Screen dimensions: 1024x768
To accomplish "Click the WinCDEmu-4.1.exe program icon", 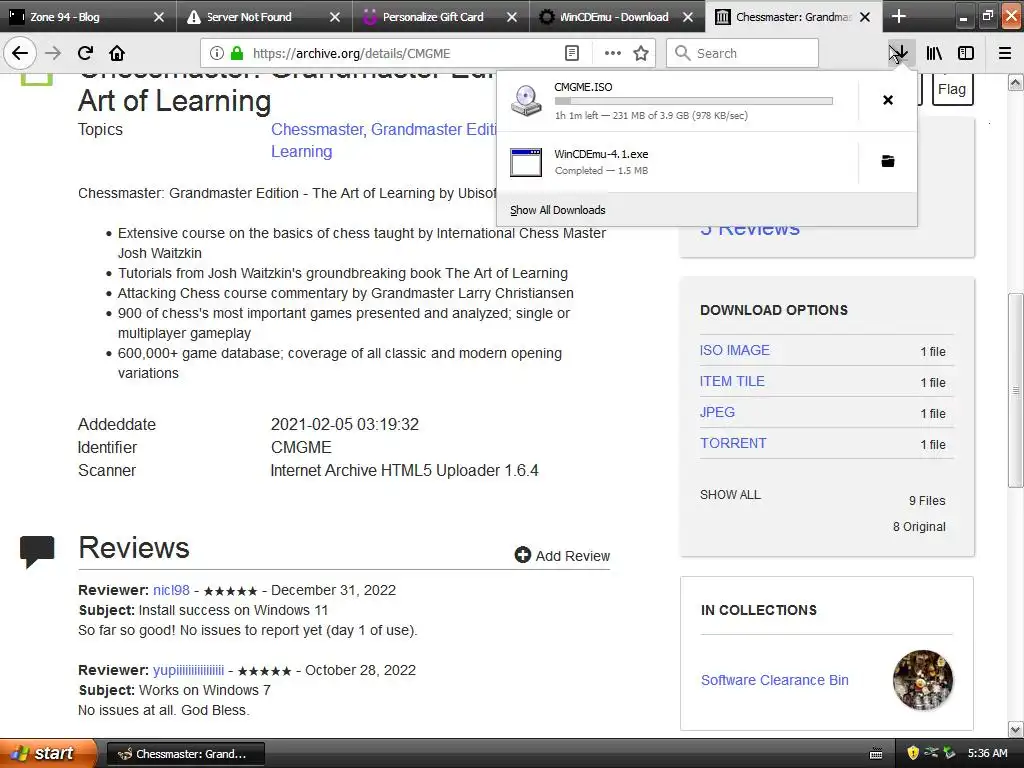I will click(526, 162).
